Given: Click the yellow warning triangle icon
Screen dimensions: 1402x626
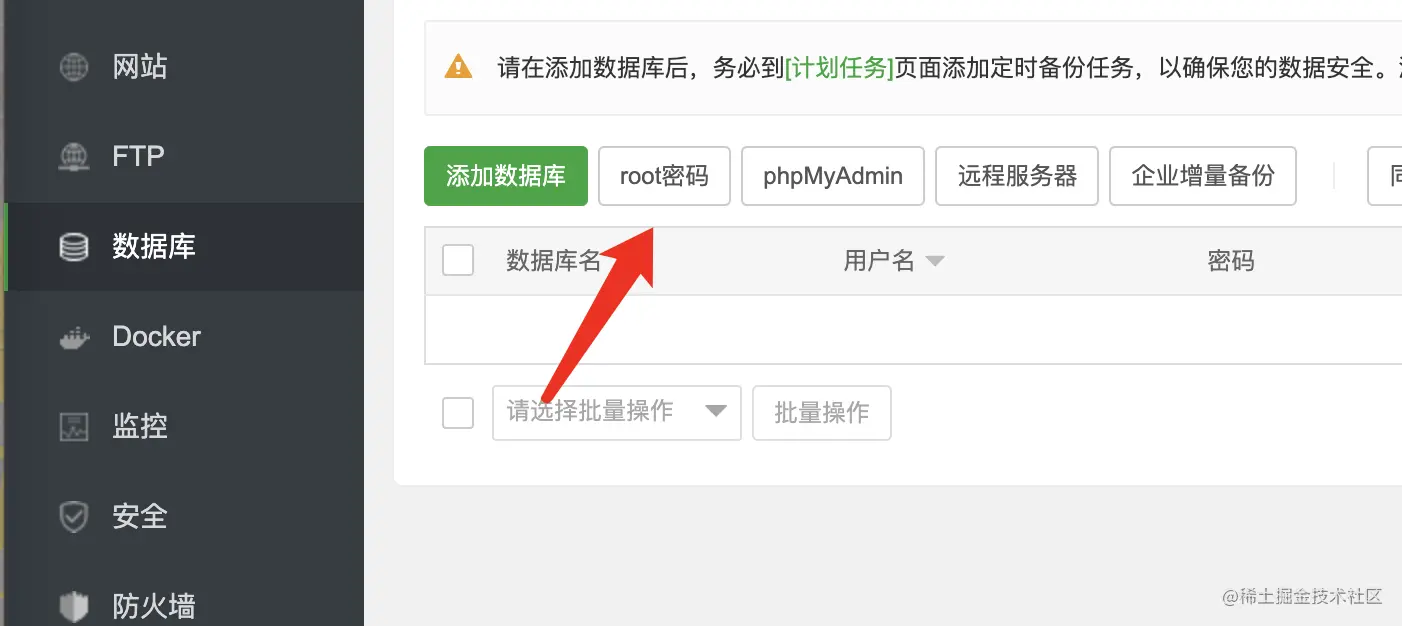Looking at the screenshot, I should click(x=458, y=67).
